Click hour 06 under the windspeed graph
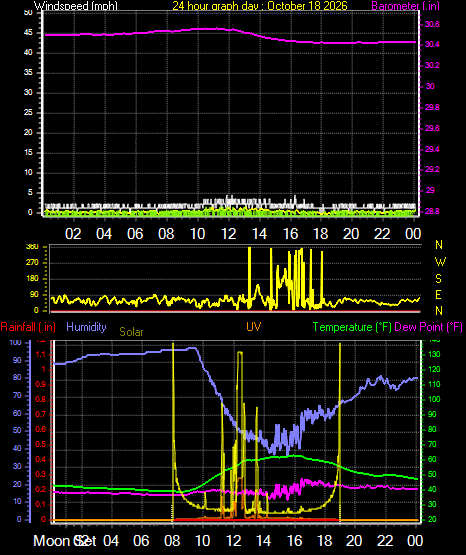Image resolution: width=466 pixels, height=555 pixels. click(135, 234)
